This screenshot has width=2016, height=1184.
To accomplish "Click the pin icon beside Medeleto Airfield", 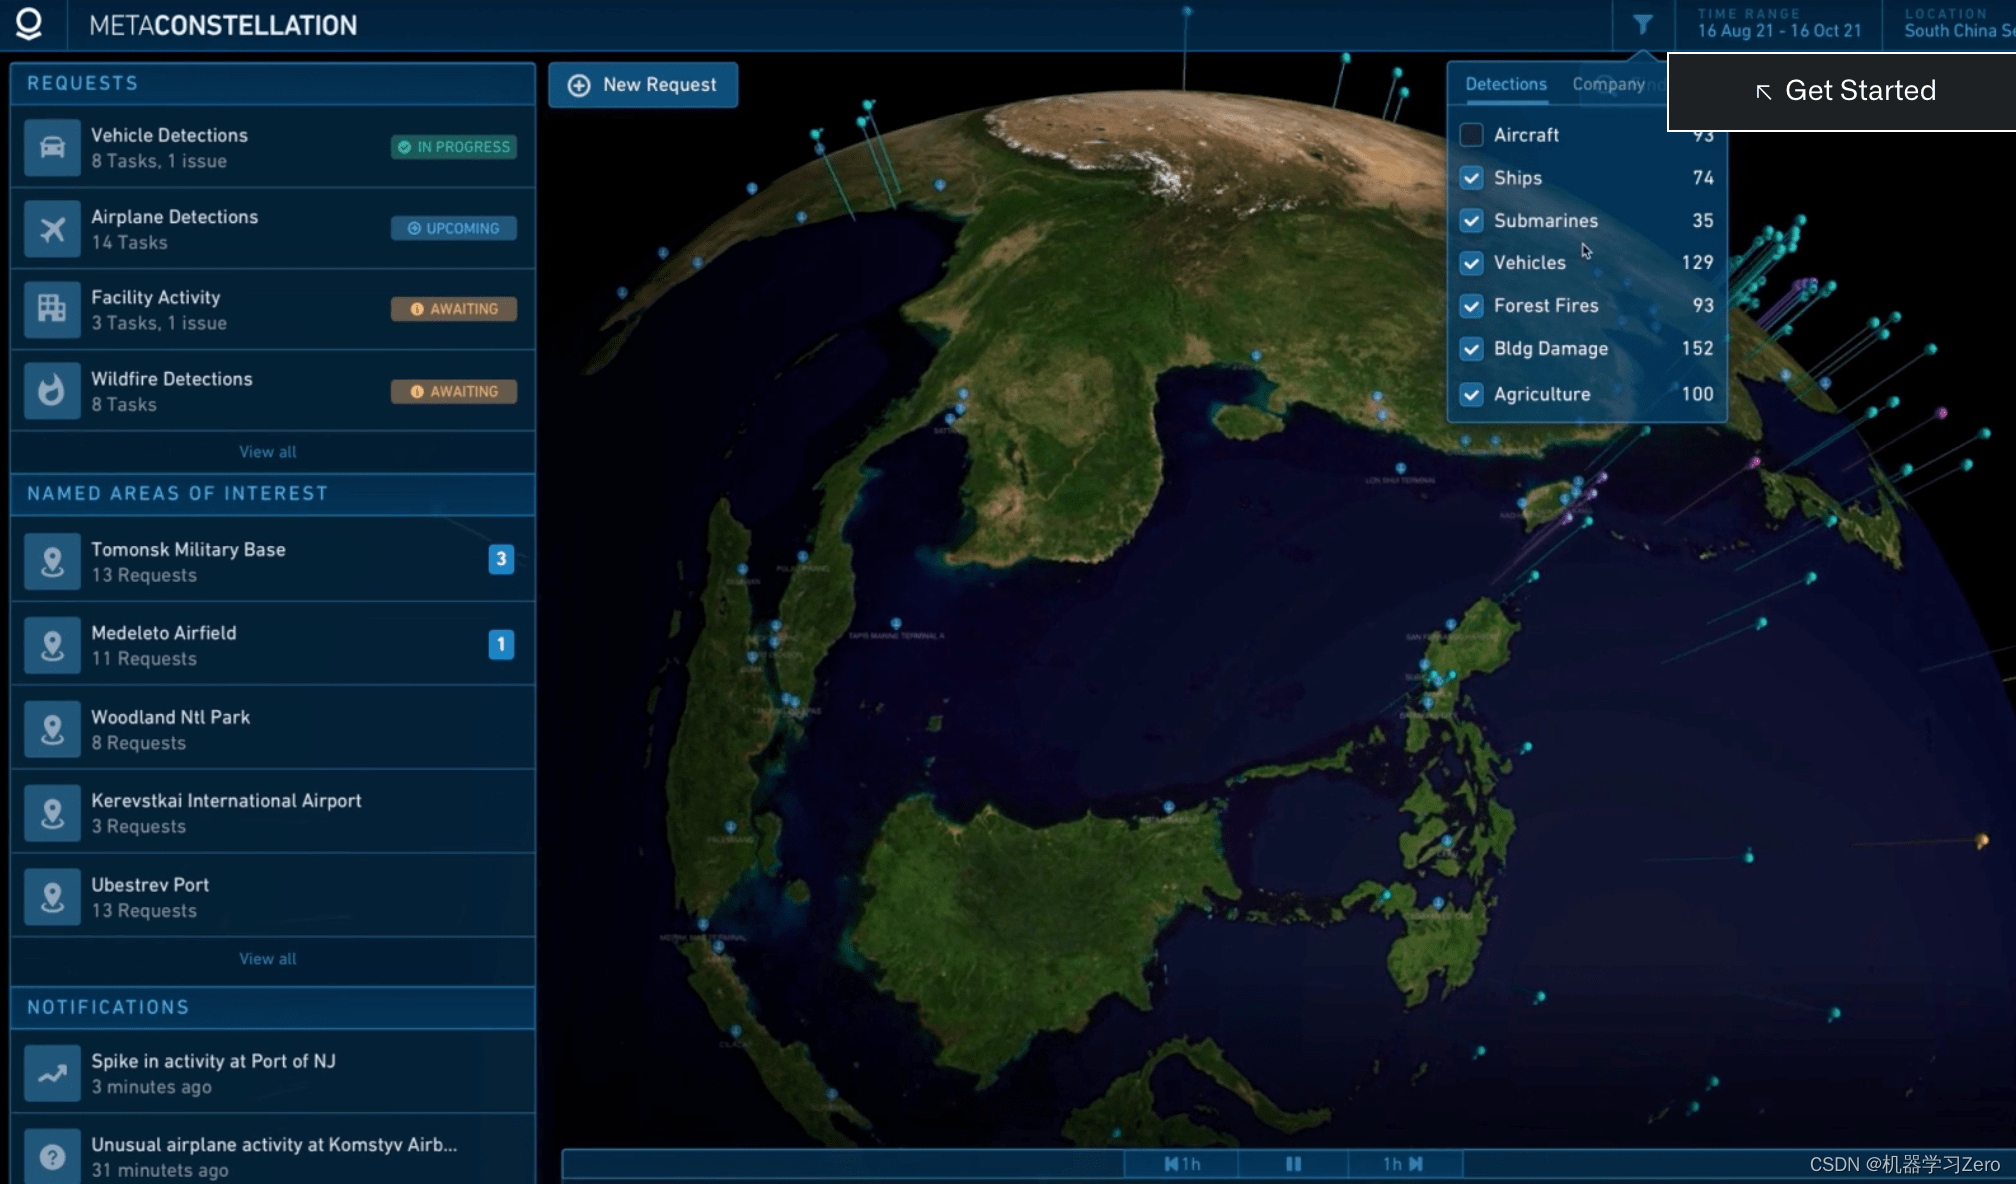I will (x=52, y=645).
